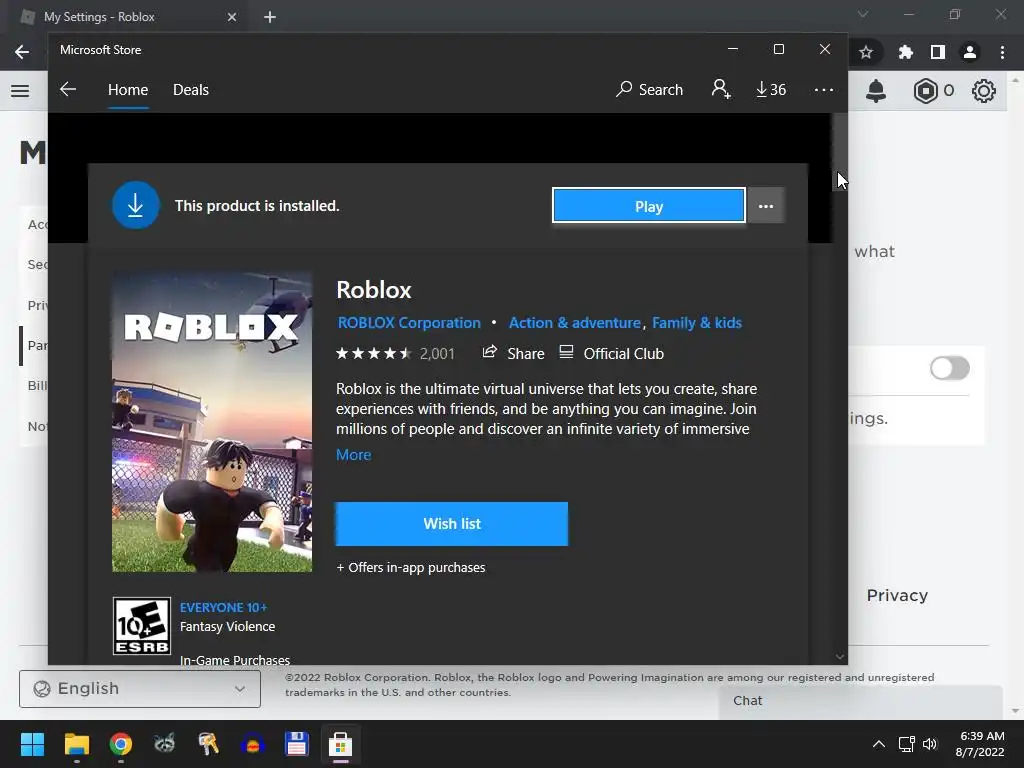Click the star rating of 2,001 reviews

click(x=395, y=354)
